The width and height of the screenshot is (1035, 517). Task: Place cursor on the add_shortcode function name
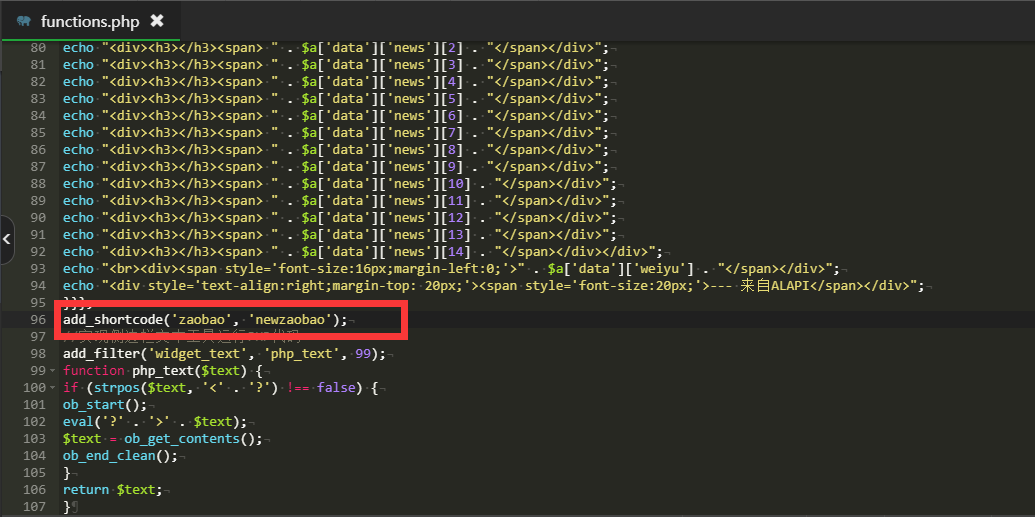coord(110,319)
